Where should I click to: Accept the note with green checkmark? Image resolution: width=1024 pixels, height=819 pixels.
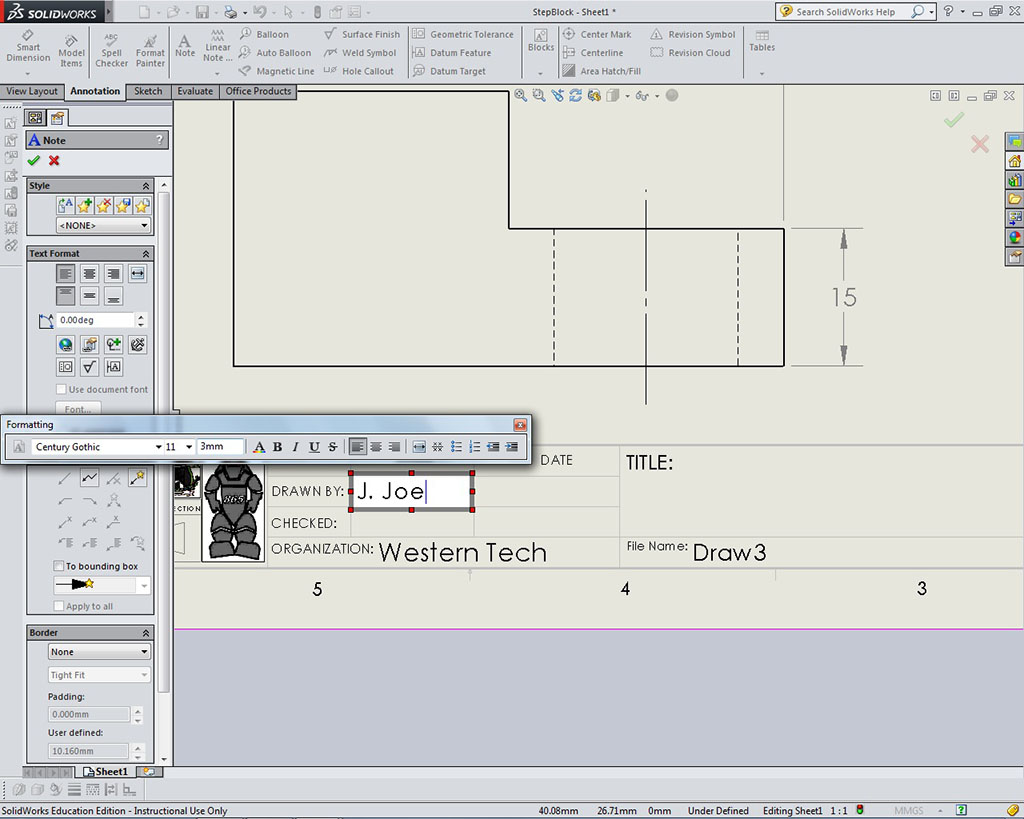click(34, 161)
